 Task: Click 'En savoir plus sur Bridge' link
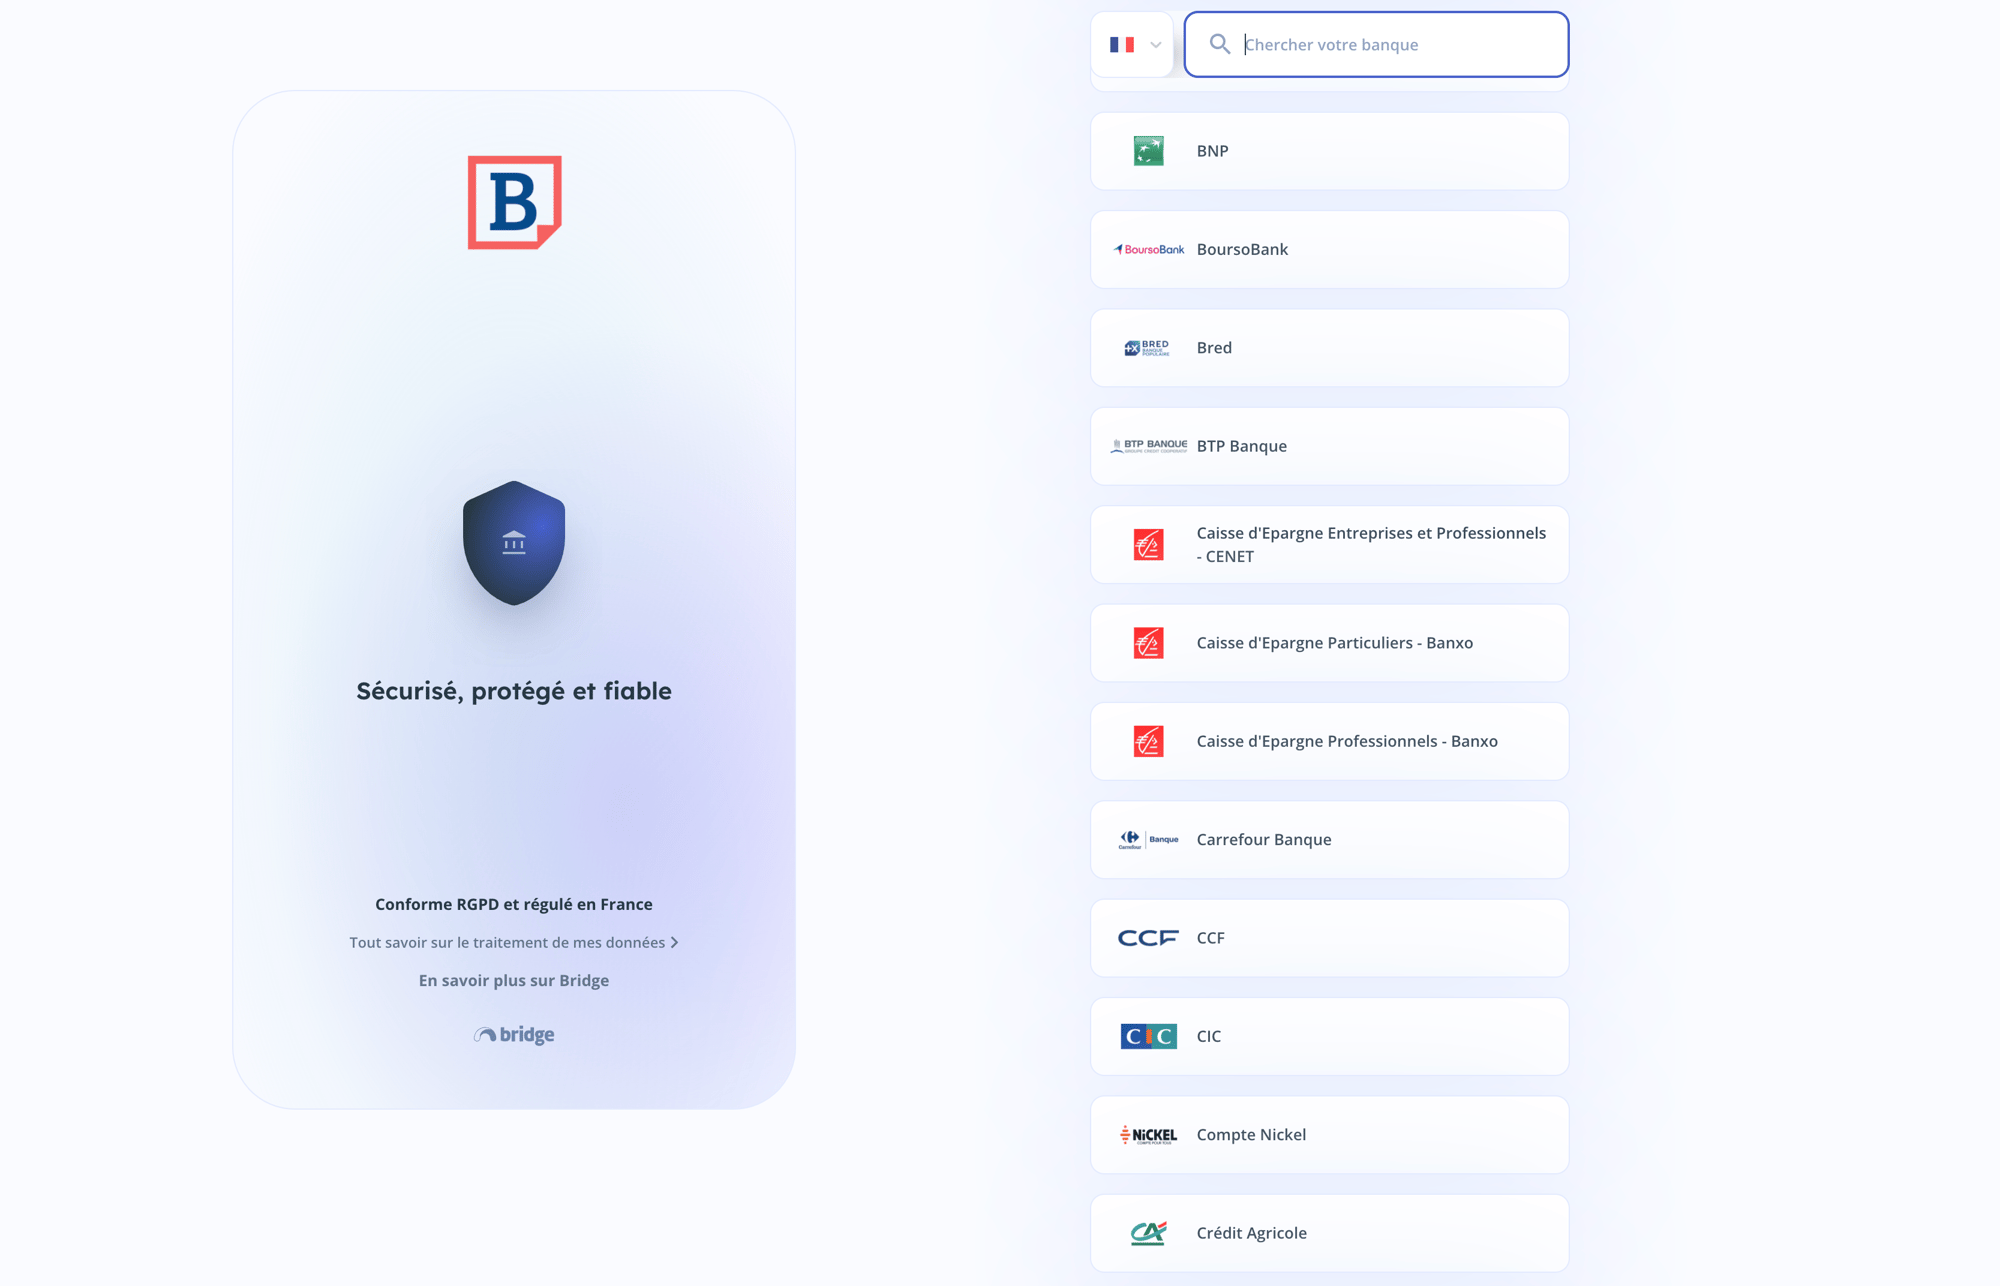click(513, 980)
